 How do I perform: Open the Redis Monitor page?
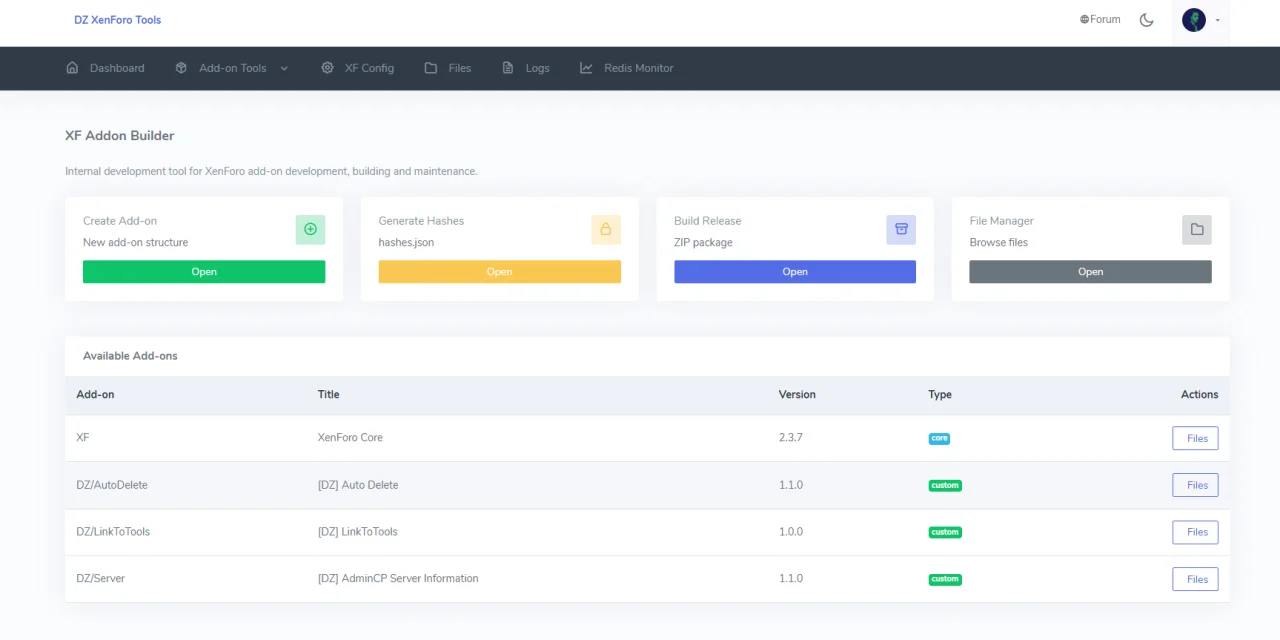627,68
